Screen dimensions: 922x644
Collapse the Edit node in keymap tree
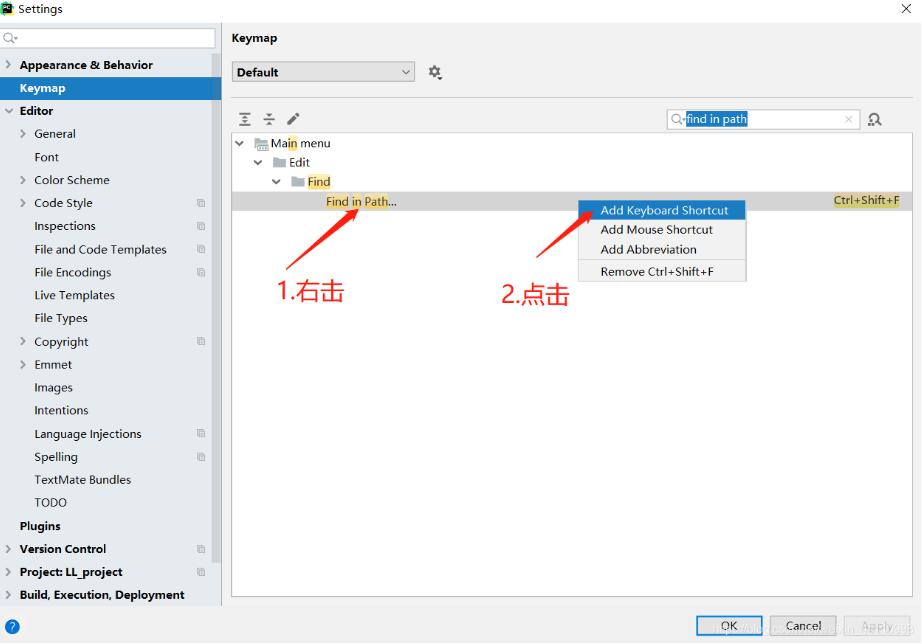click(x=258, y=163)
